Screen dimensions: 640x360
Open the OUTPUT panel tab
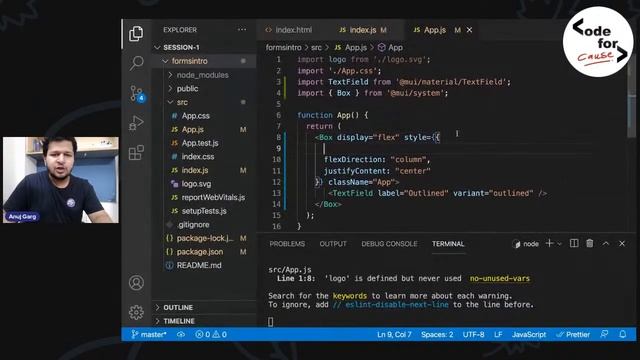333,244
